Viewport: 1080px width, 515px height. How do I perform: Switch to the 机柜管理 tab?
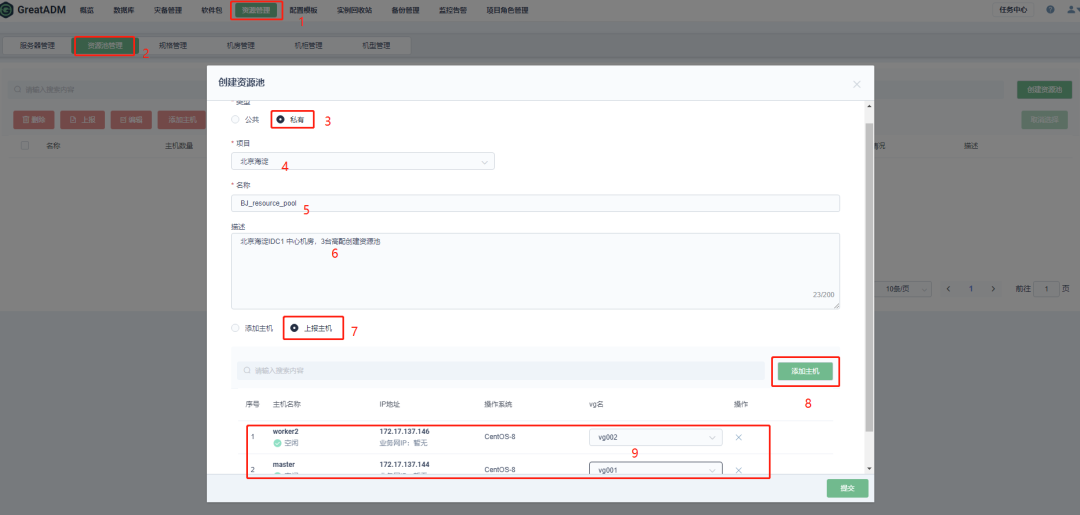[309, 46]
